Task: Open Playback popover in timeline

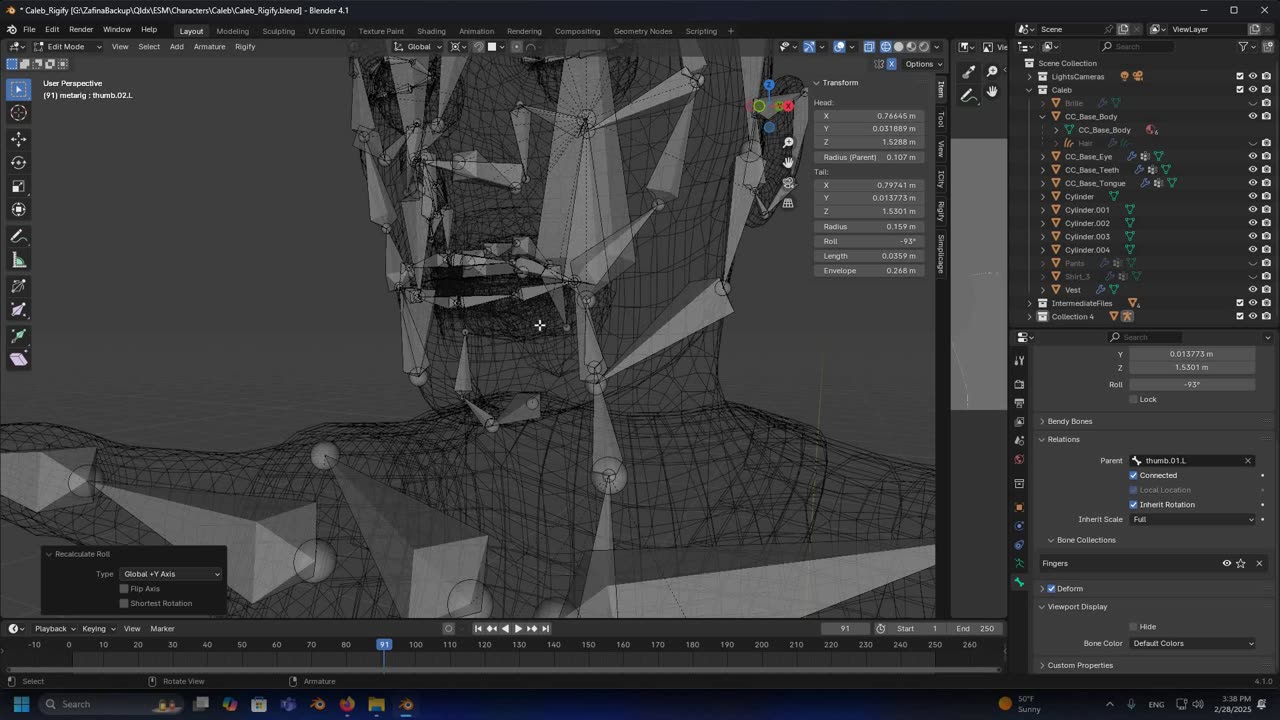Action: point(54,628)
